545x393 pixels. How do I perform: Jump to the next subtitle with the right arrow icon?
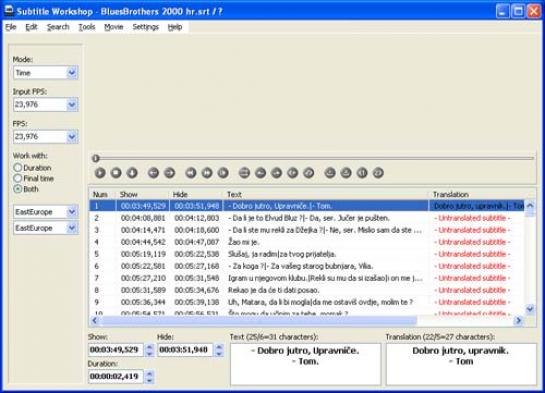pyautogui.click(x=170, y=173)
